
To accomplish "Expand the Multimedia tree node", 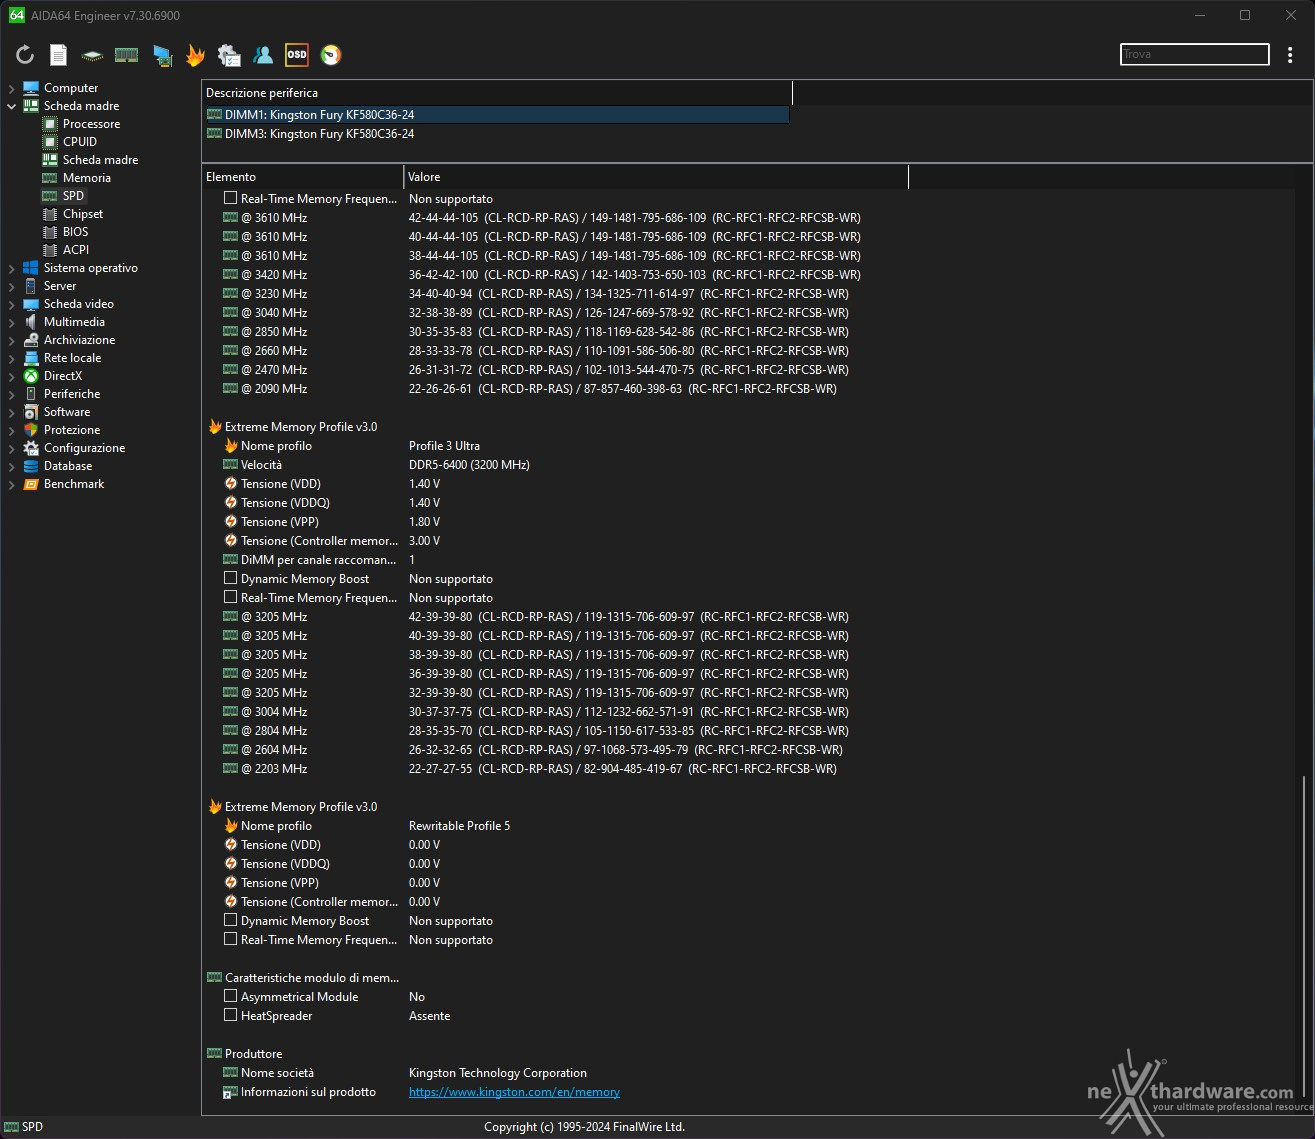I will 12,322.
